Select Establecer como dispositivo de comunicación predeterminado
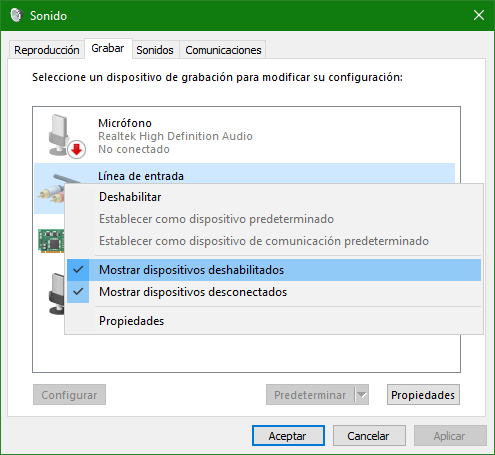The height and width of the screenshot is (455, 495). pyautogui.click(x=274, y=241)
